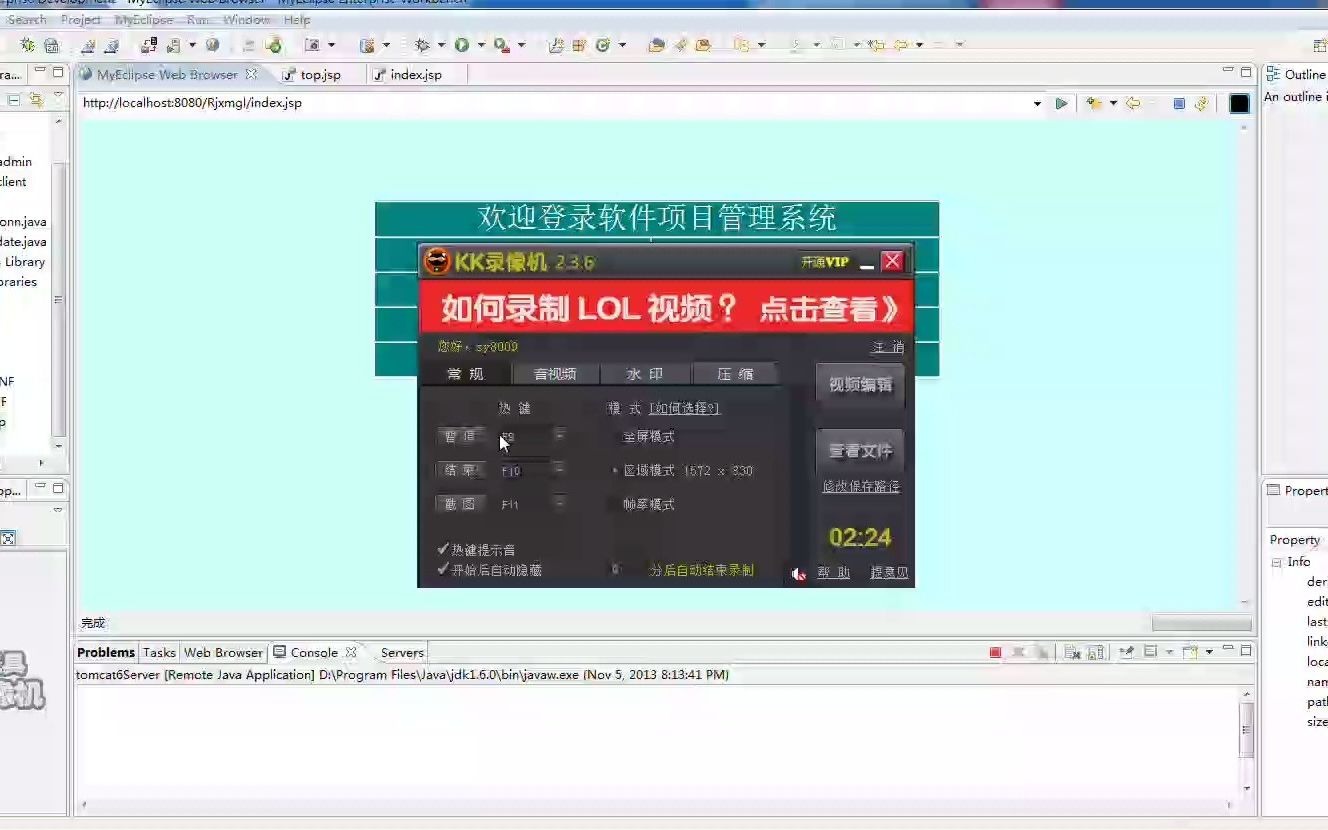Click the Pin Console icon
Screen dimensions: 1328x830
(1127, 652)
